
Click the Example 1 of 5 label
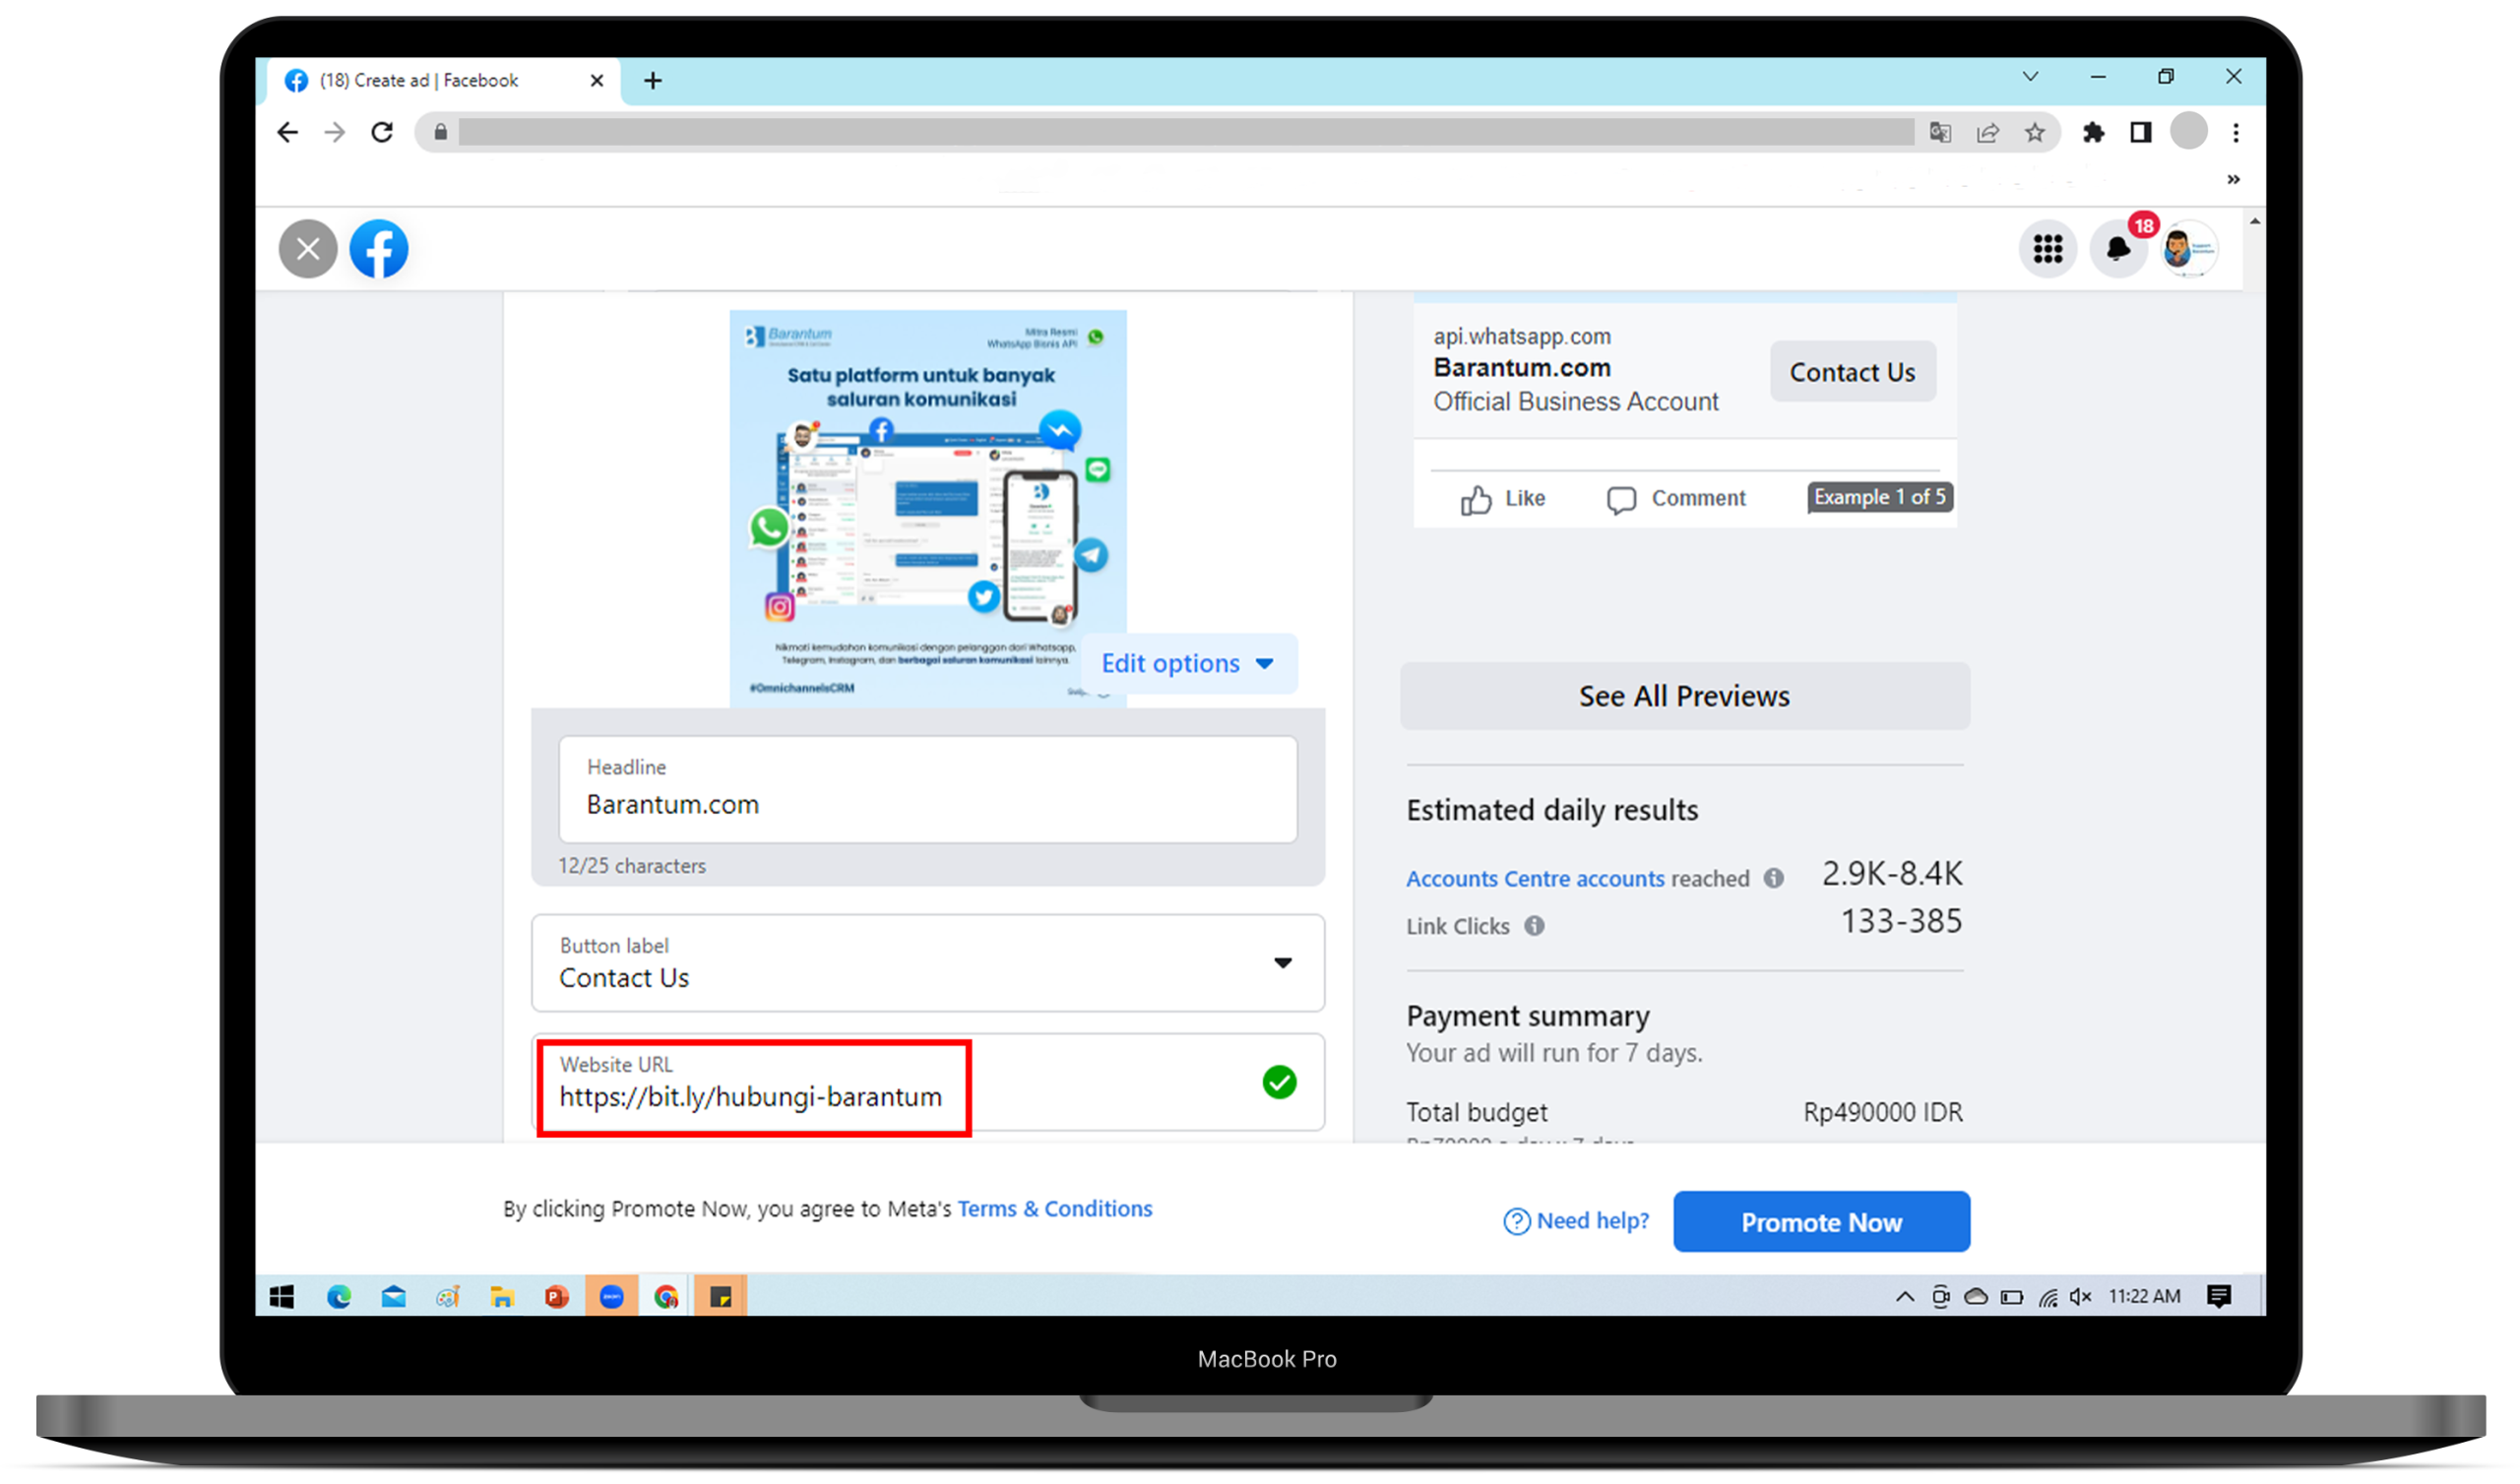click(1880, 497)
